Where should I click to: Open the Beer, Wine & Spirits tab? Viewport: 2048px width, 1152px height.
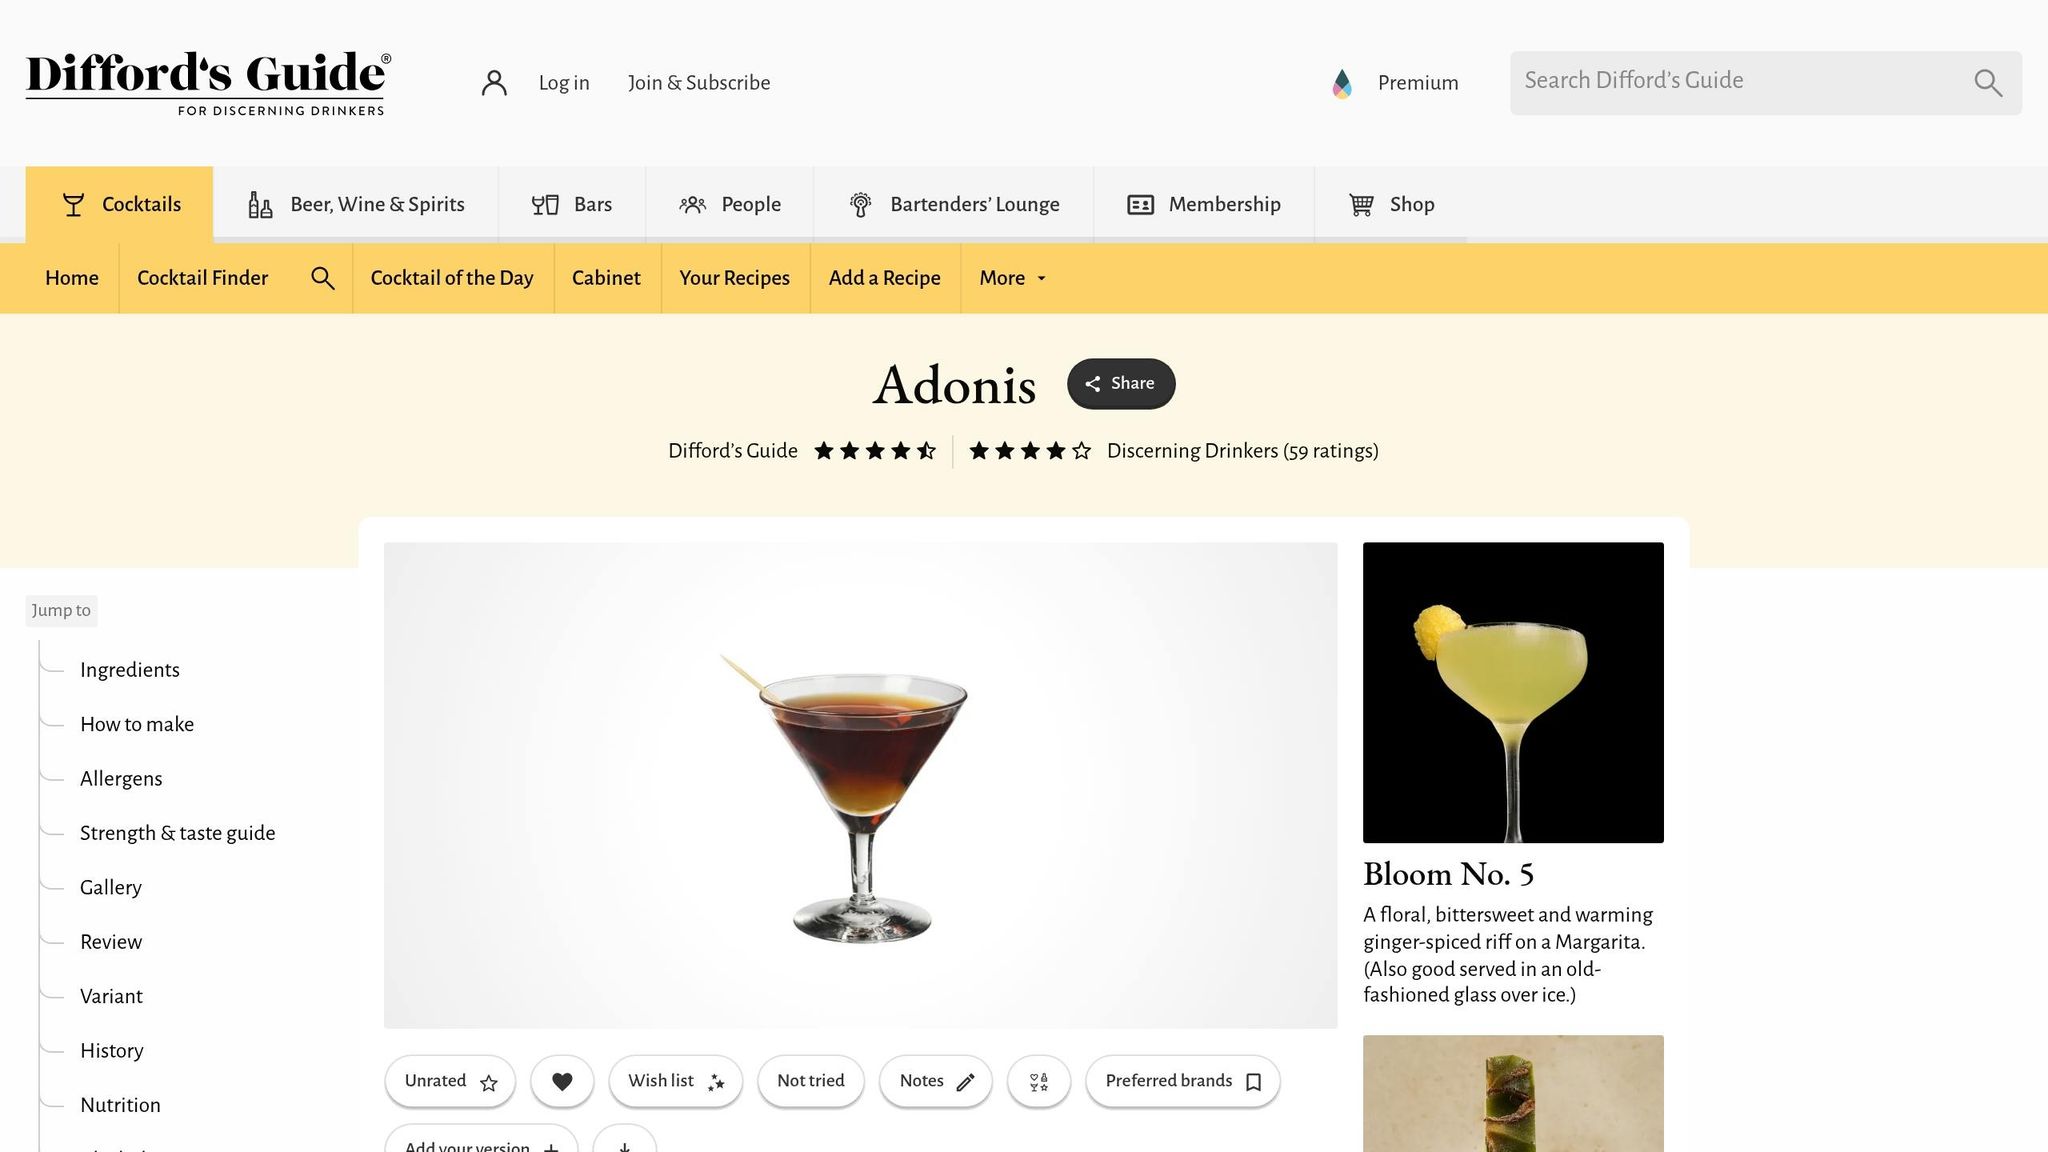click(x=356, y=205)
